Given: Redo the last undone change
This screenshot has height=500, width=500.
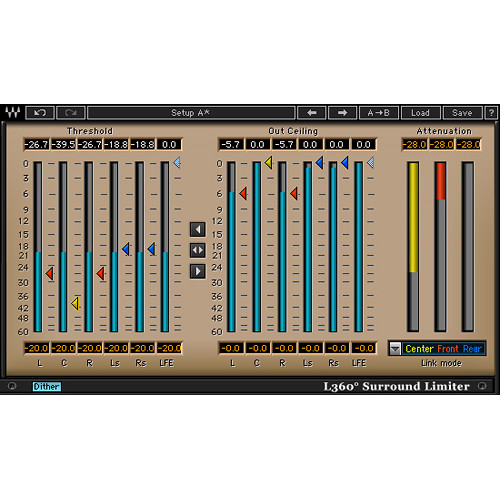Looking at the screenshot, I should point(71,113).
